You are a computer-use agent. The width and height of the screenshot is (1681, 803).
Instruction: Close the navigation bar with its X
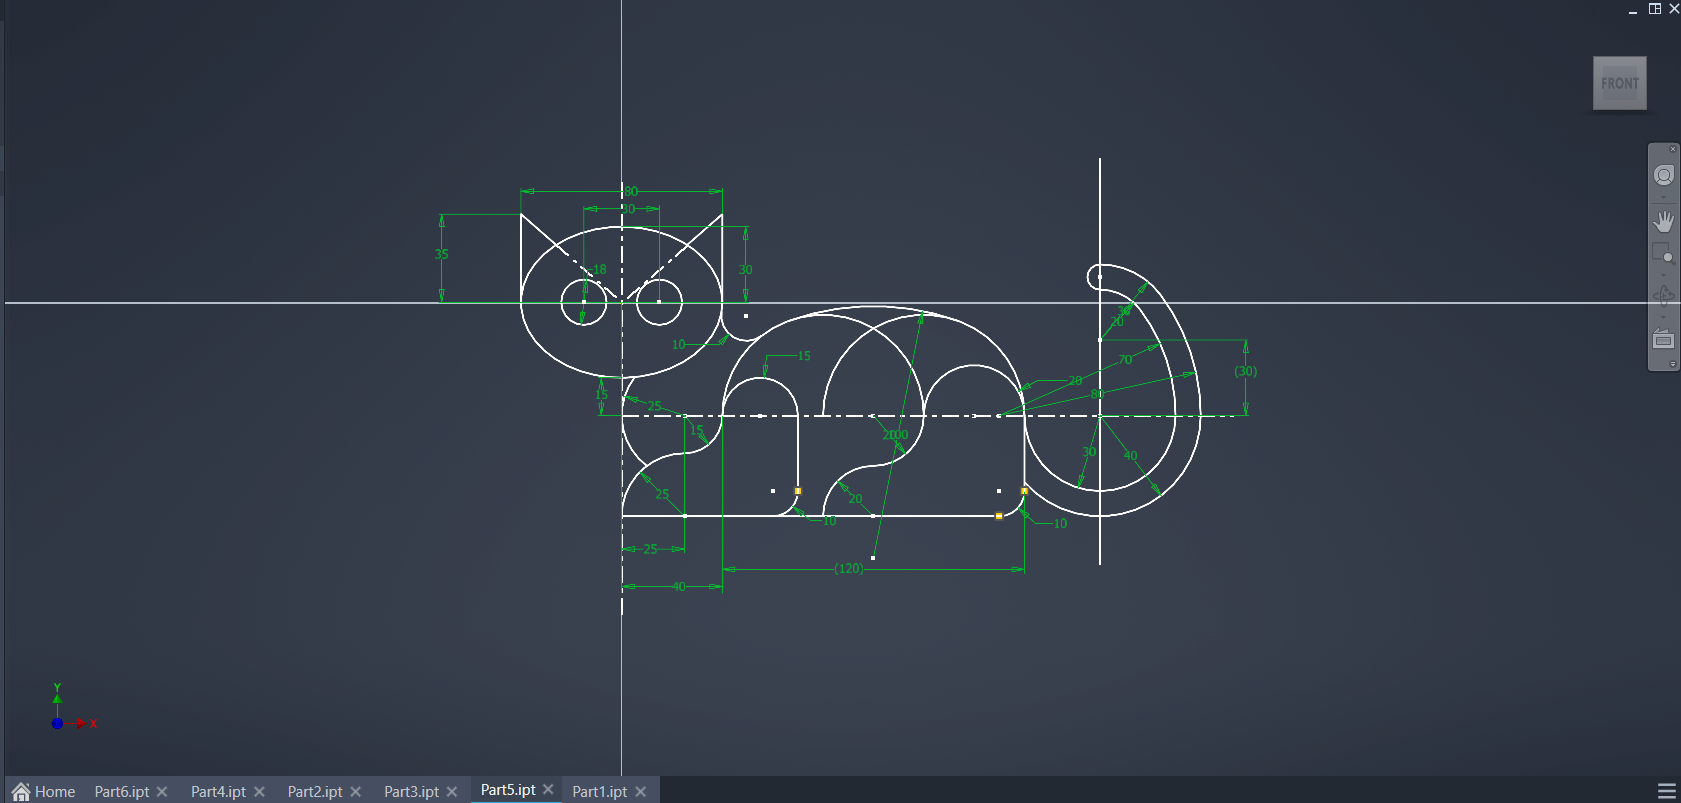[x=1673, y=149]
